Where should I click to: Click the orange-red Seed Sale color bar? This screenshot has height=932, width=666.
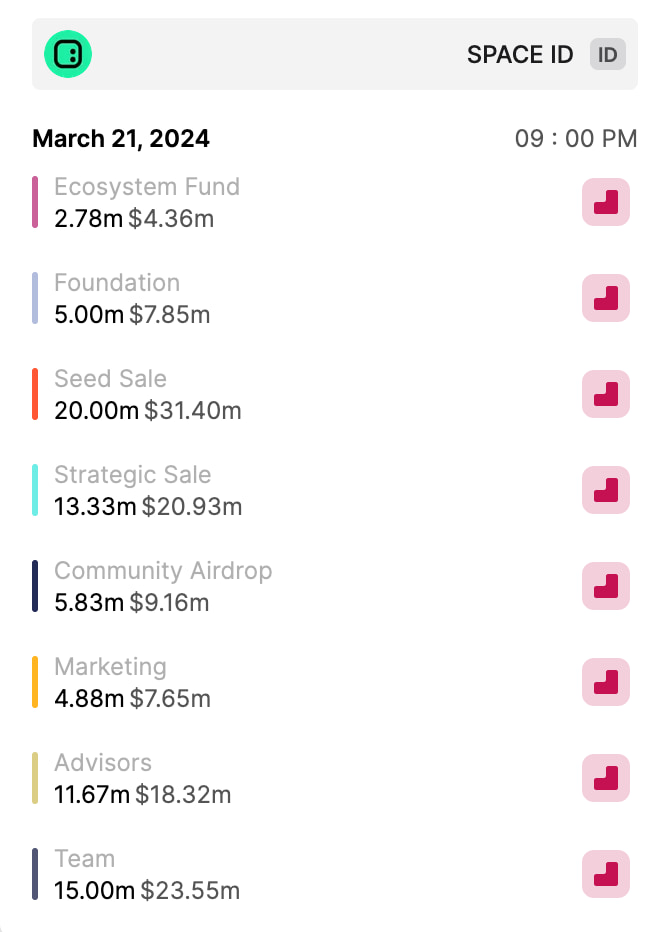coord(35,394)
